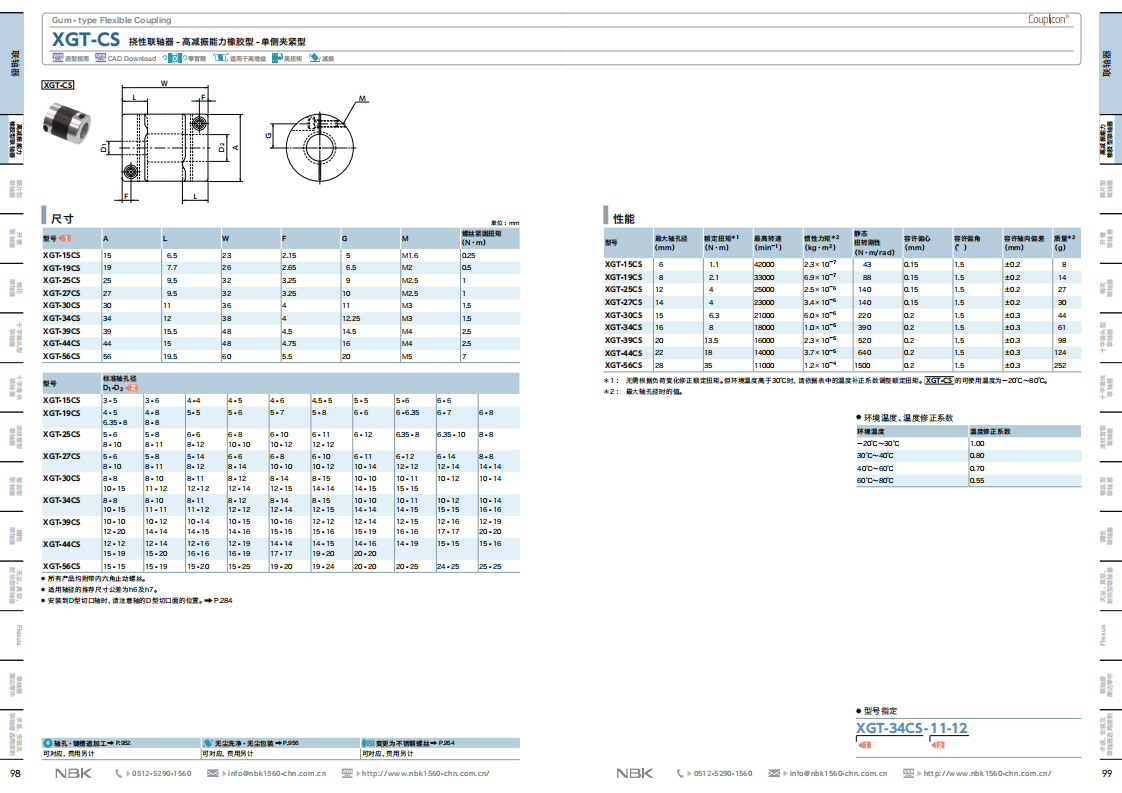1122x793 pixels.
Task: Click the envelope icon on page 99 footer
Action: (774, 774)
